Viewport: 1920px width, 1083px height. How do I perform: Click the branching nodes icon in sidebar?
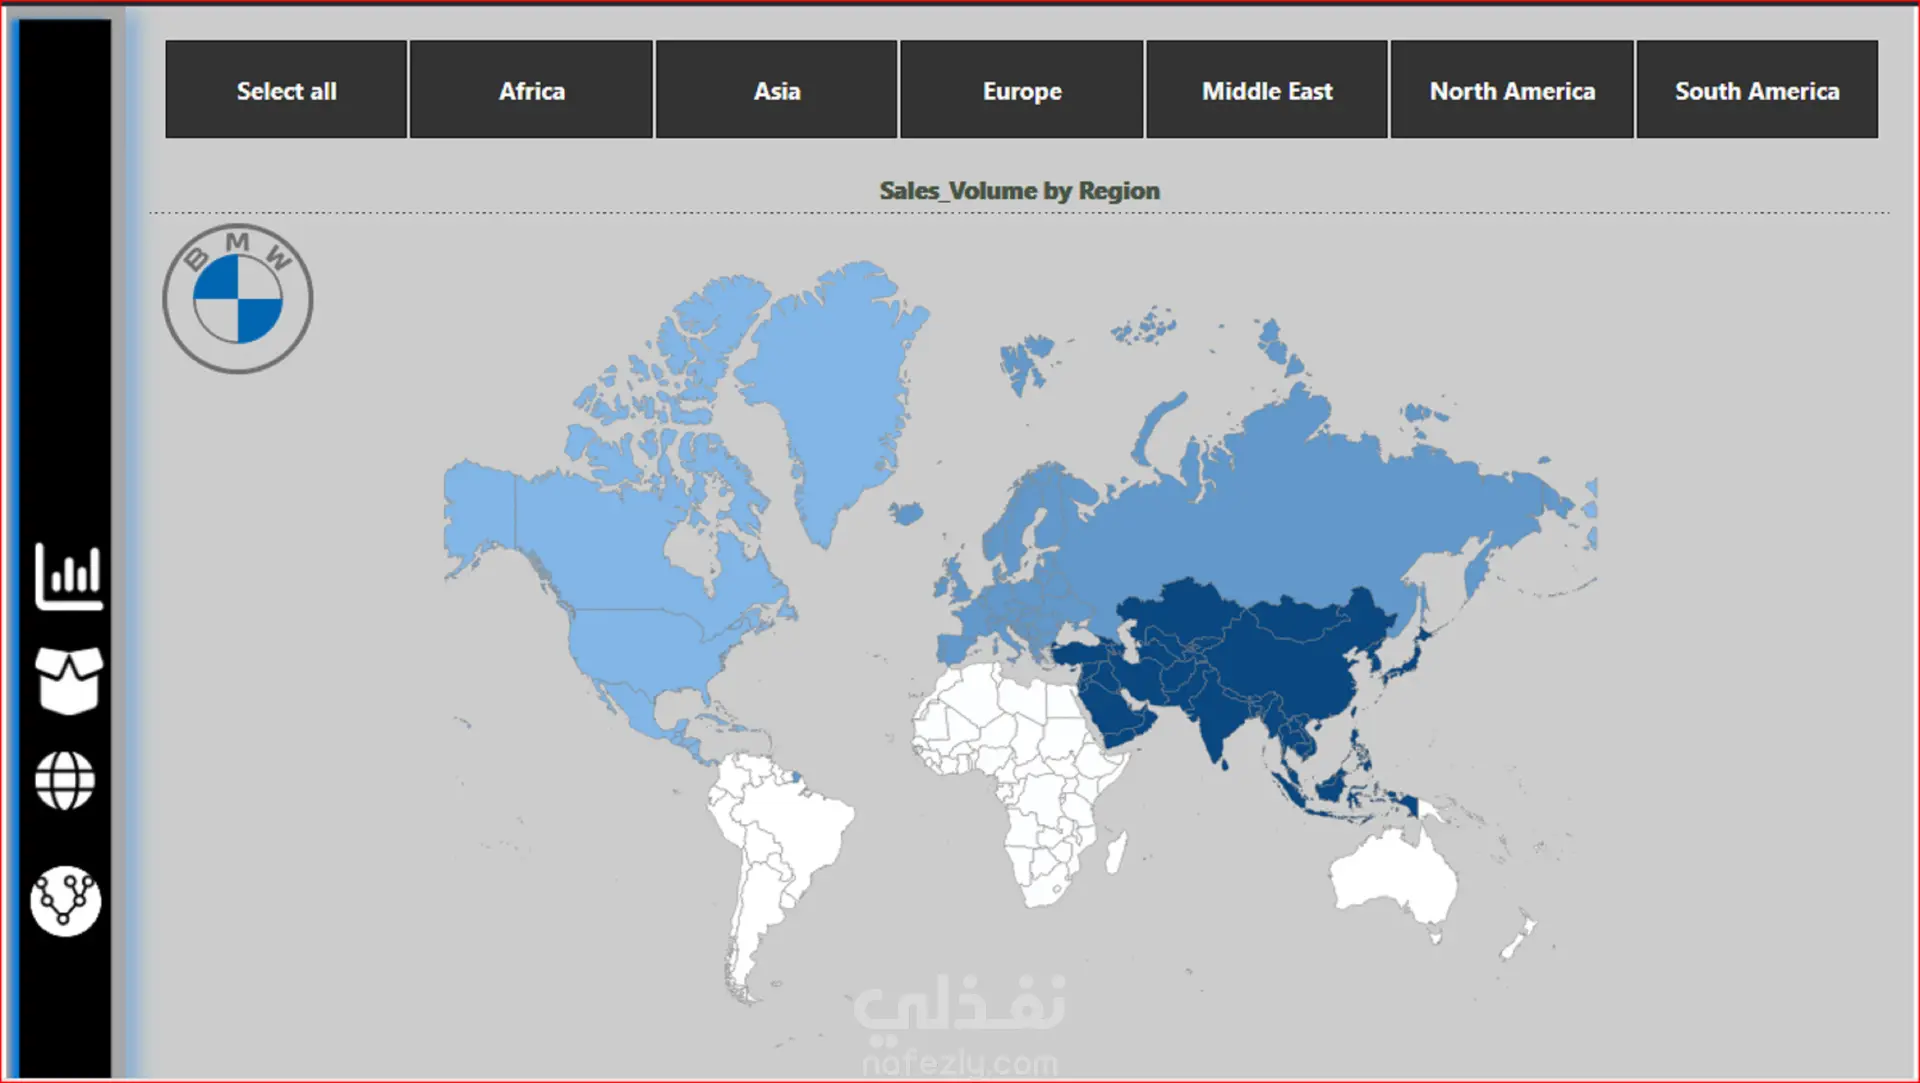point(65,900)
